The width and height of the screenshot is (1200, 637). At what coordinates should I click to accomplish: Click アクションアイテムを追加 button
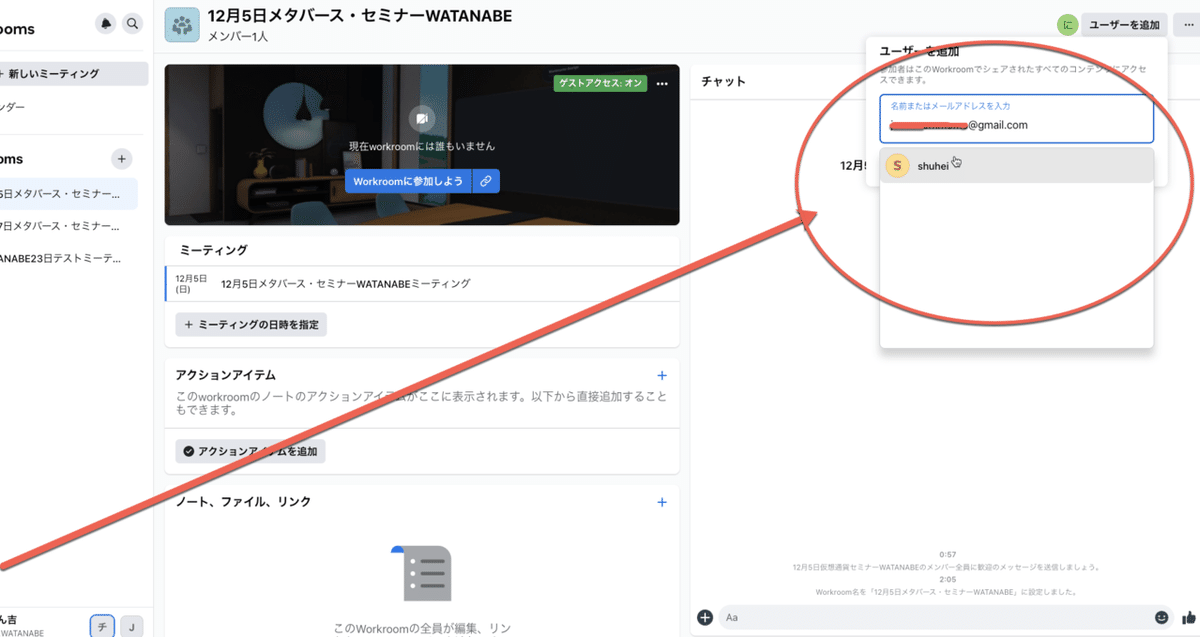250,451
